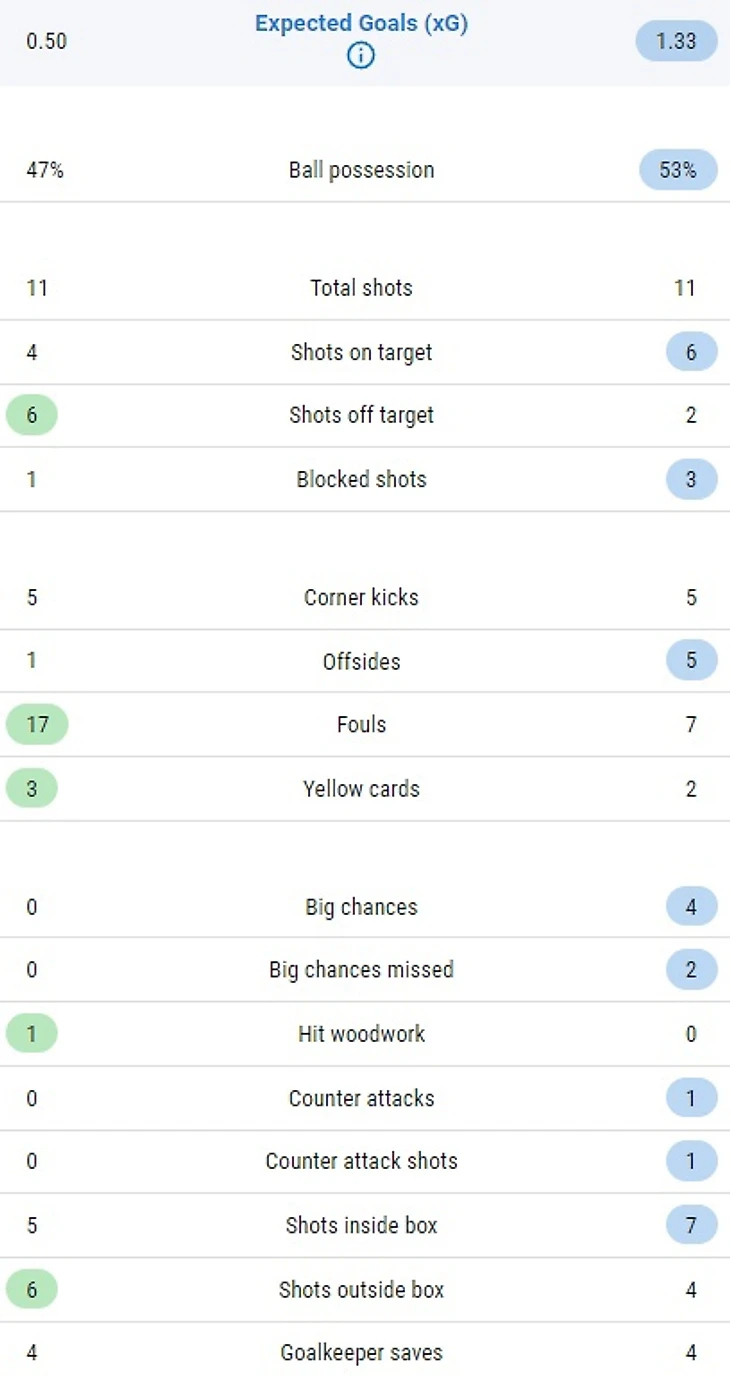The height and width of the screenshot is (1379, 730).
Task: Select the 6 shots on target badge
Action: point(691,352)
